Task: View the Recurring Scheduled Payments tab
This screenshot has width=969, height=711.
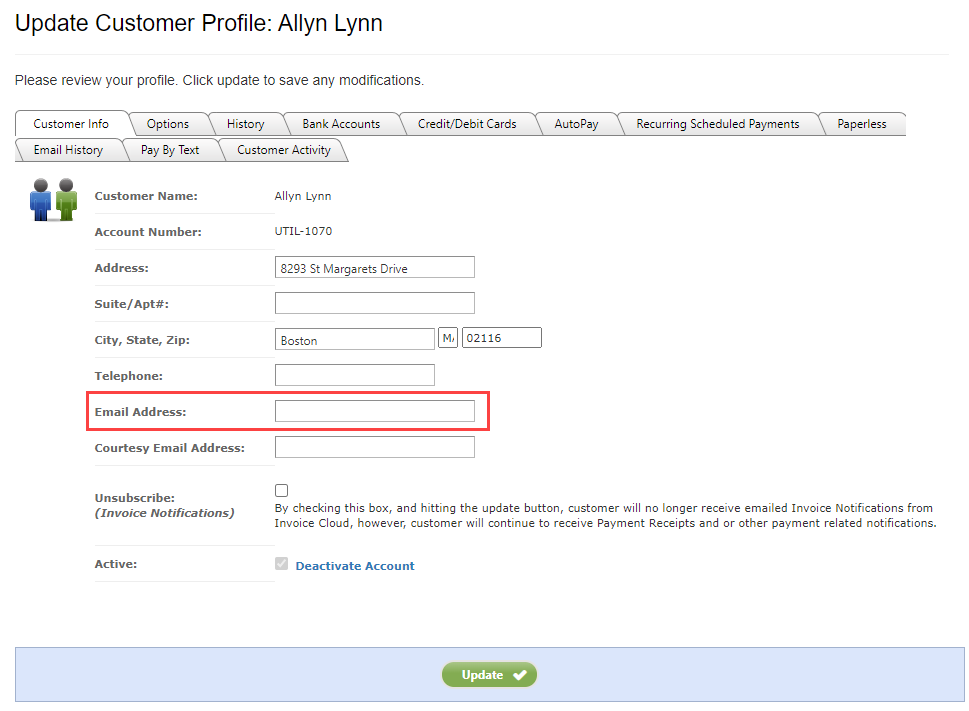Action: tap(718, 124)
